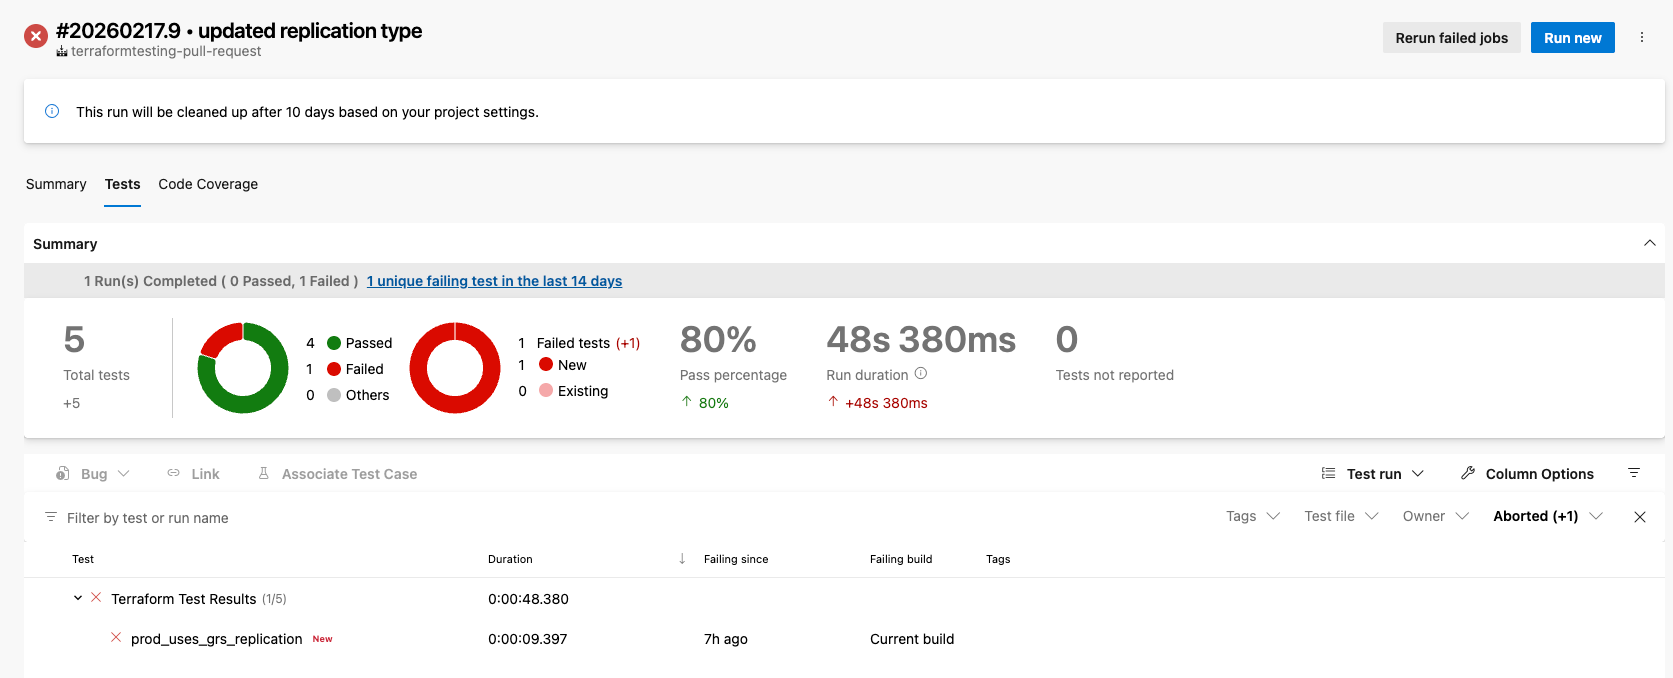
Task: Click the Column Options button
Action: (x=1527, y=474)
